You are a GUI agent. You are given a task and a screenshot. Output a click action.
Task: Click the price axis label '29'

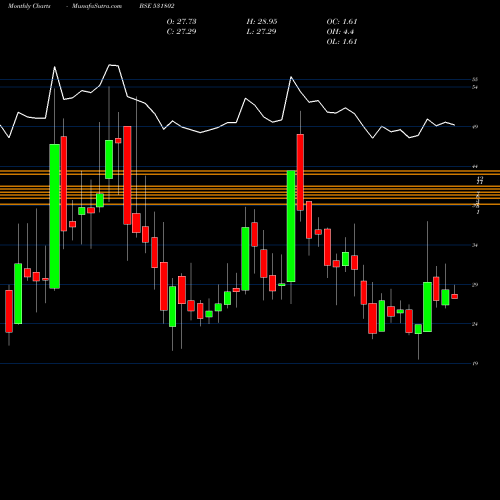point(475,285)
